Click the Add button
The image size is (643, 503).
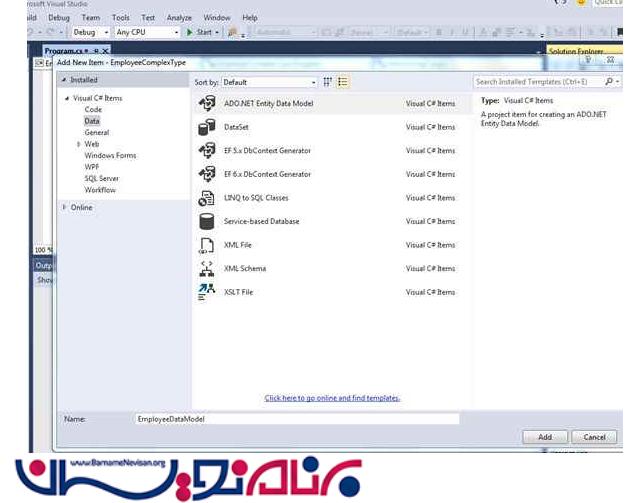click(544, 437)
